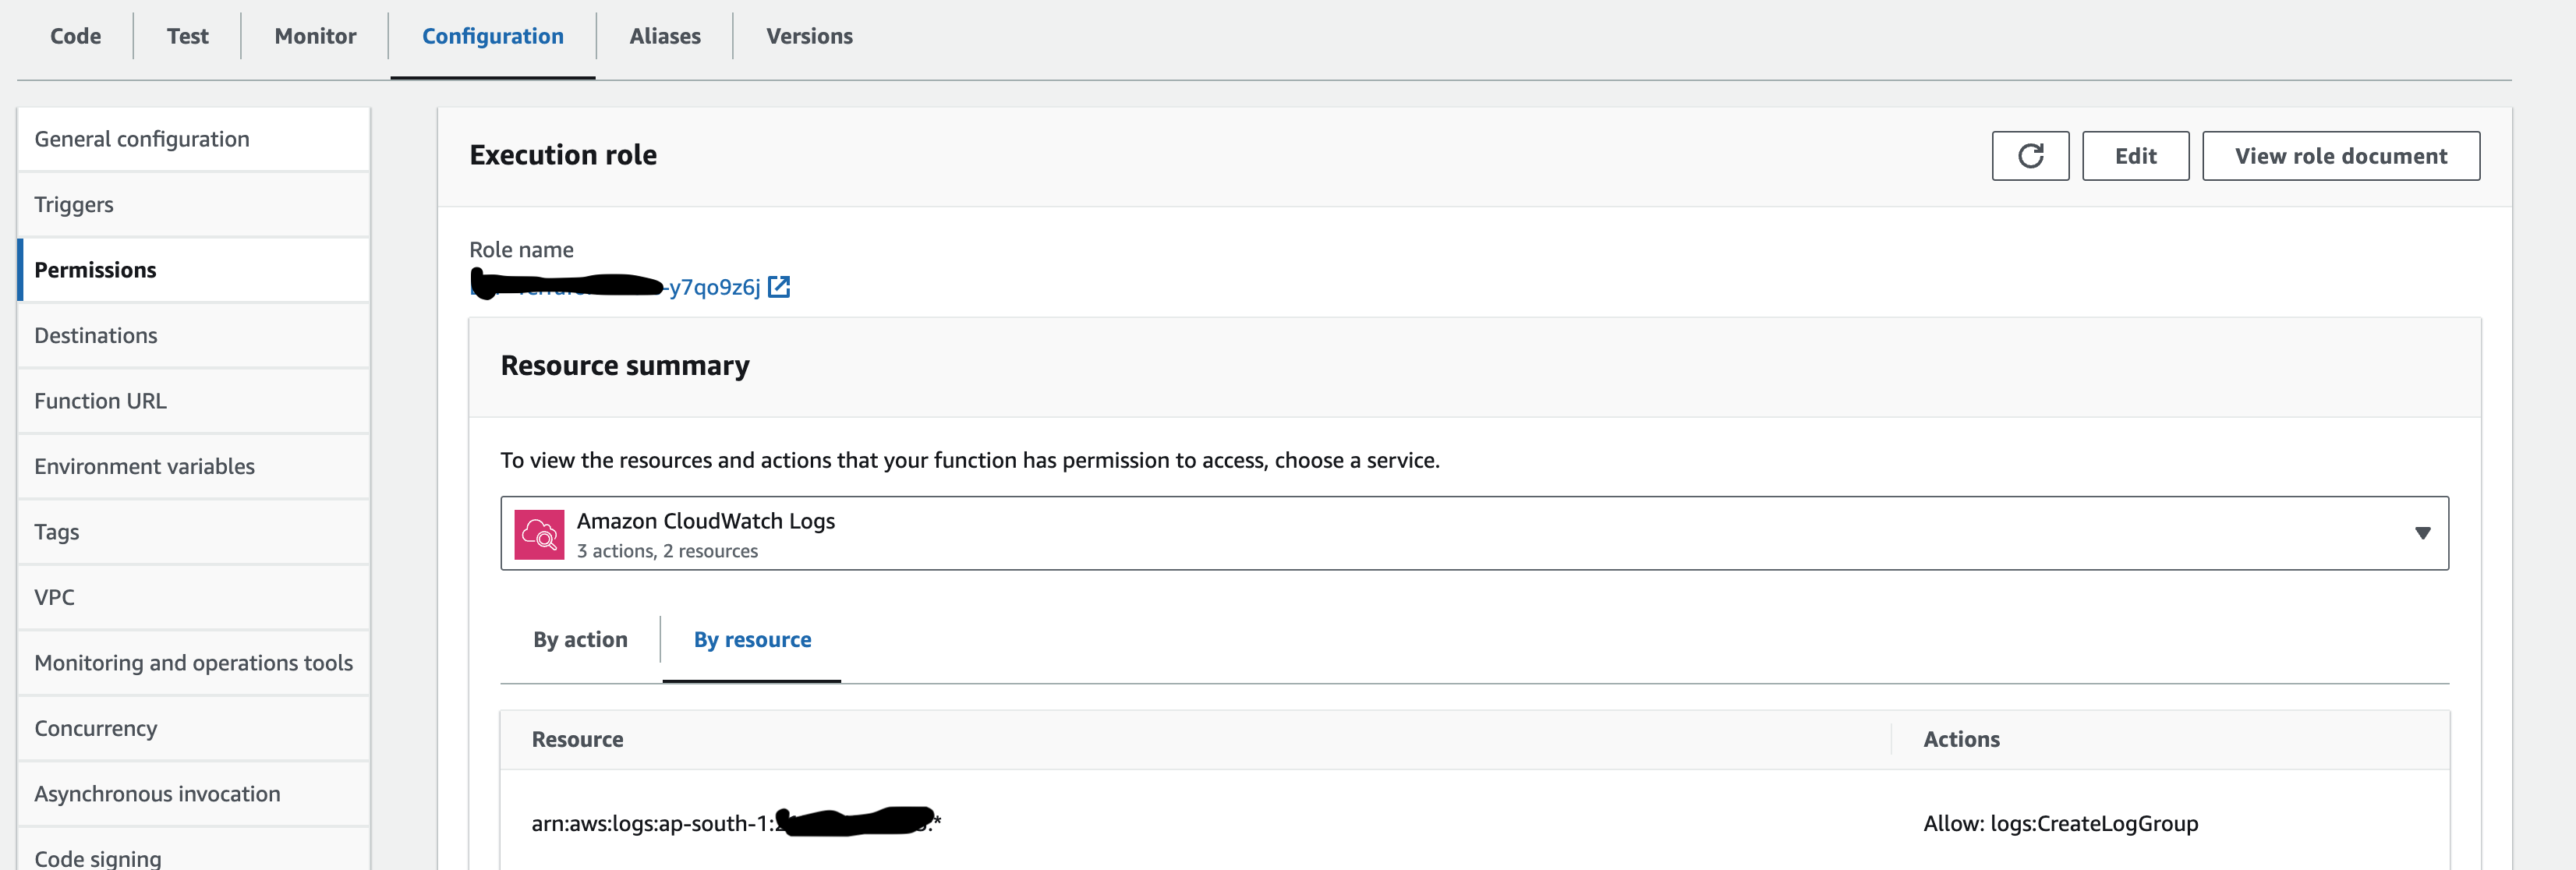Open the Code tab
The height and width of the screenshot is (870, 2576).
coord(74,36)
